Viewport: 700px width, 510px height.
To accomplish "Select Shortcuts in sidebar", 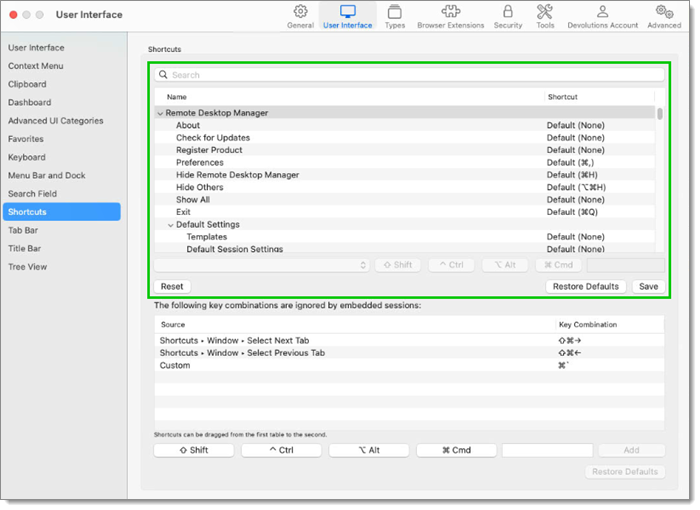I will point(62,212).
